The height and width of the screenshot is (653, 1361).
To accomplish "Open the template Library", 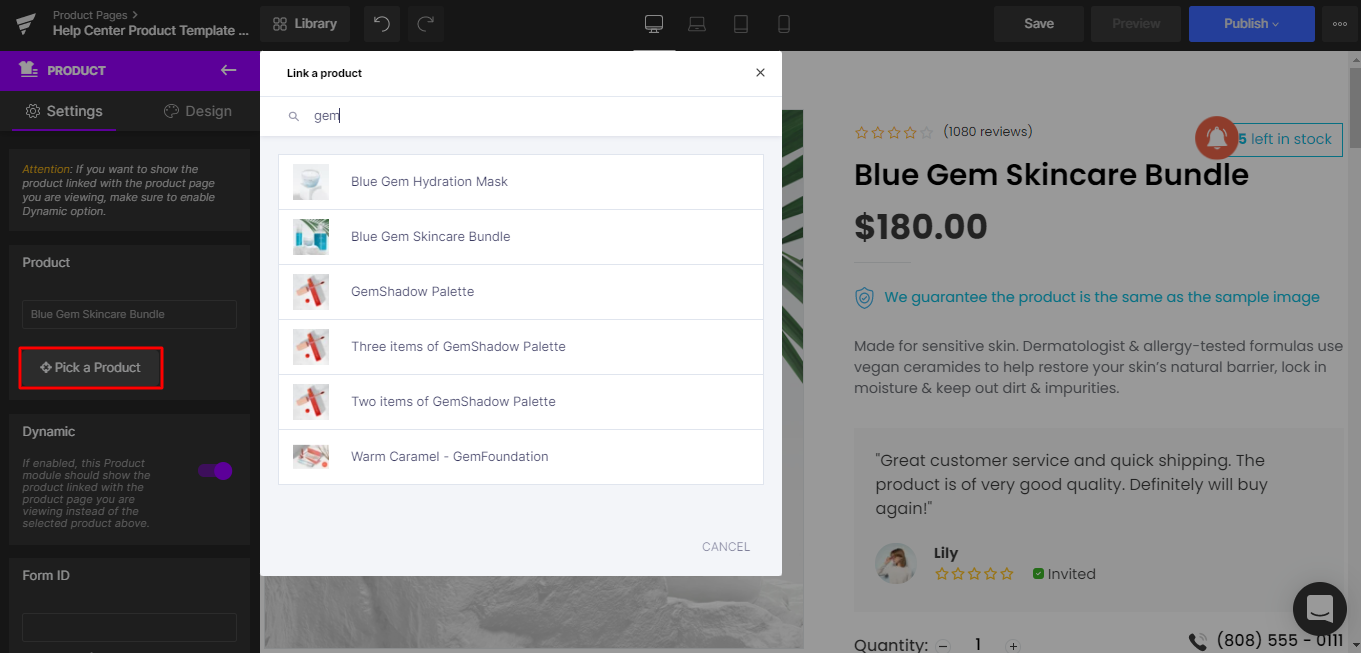I will pos(304,23).
